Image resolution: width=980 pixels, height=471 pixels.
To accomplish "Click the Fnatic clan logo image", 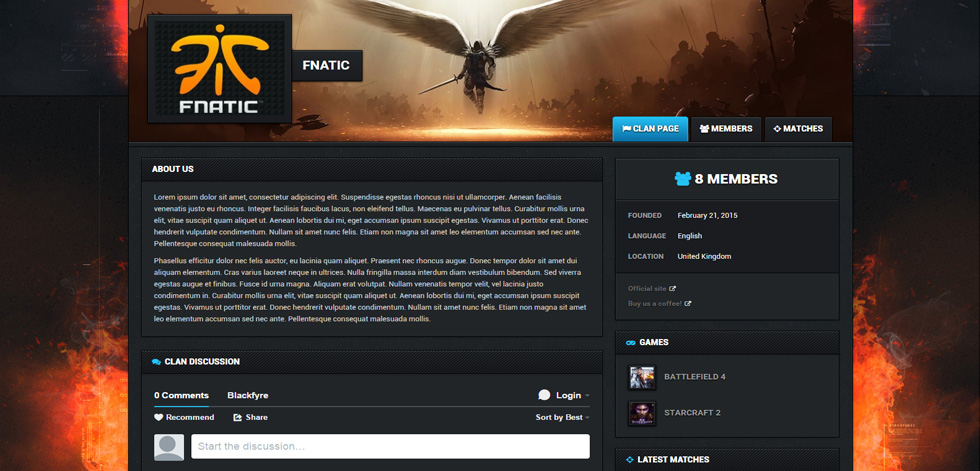I will (x=220, y=69).
